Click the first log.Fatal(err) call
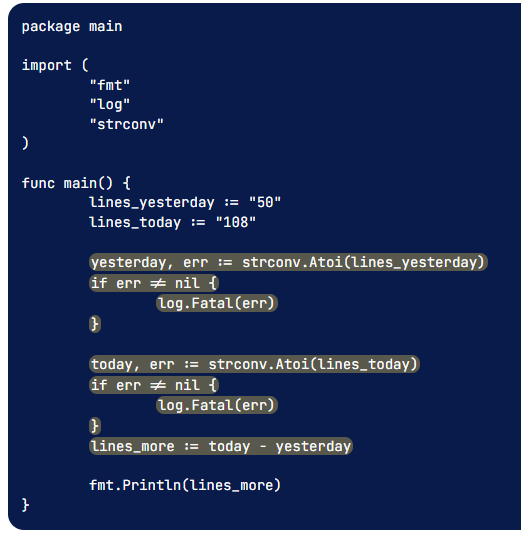Image resolution: width=521 pixels, height=535 pixels. click(x=217, y=303)
